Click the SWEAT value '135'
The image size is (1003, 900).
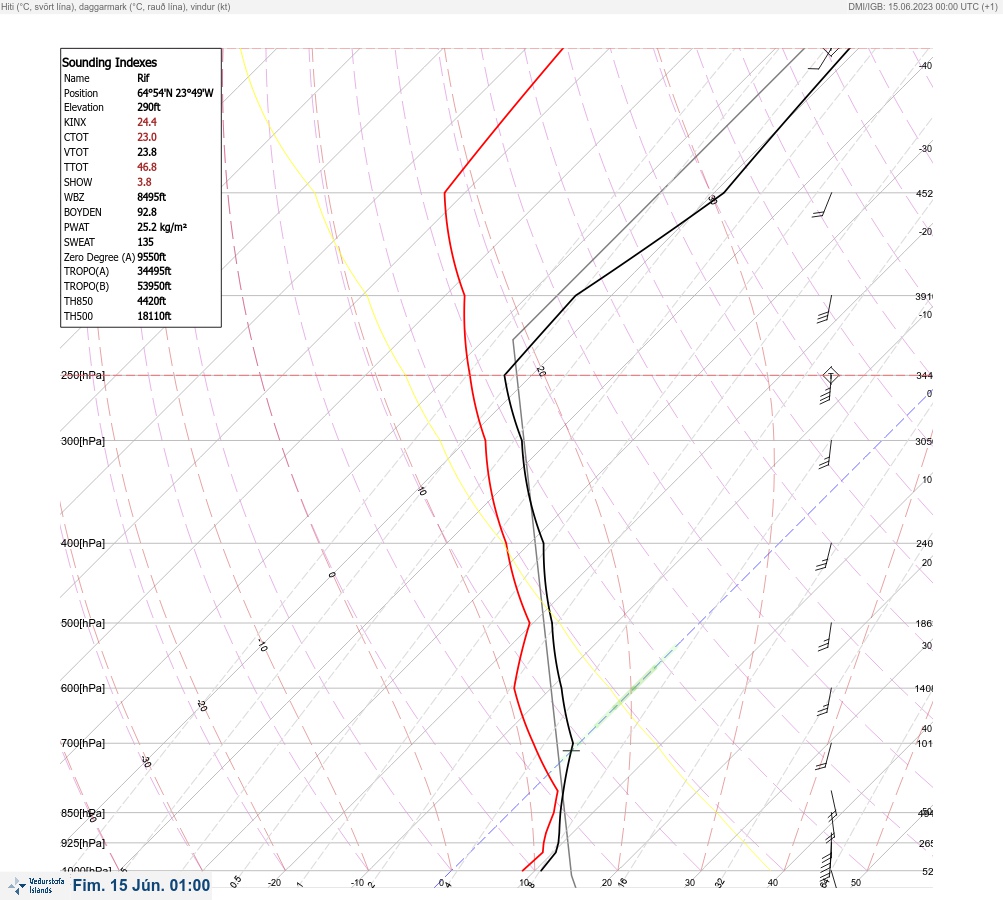pos(145,242)
